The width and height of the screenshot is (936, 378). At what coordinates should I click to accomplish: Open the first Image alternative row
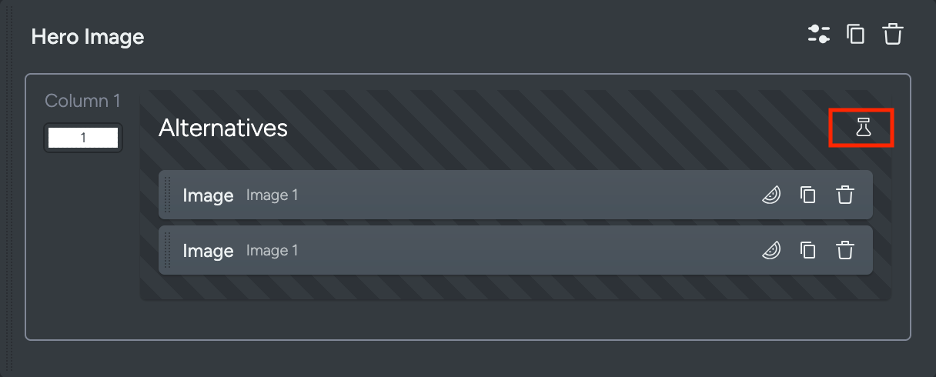(x=515, y=195)
